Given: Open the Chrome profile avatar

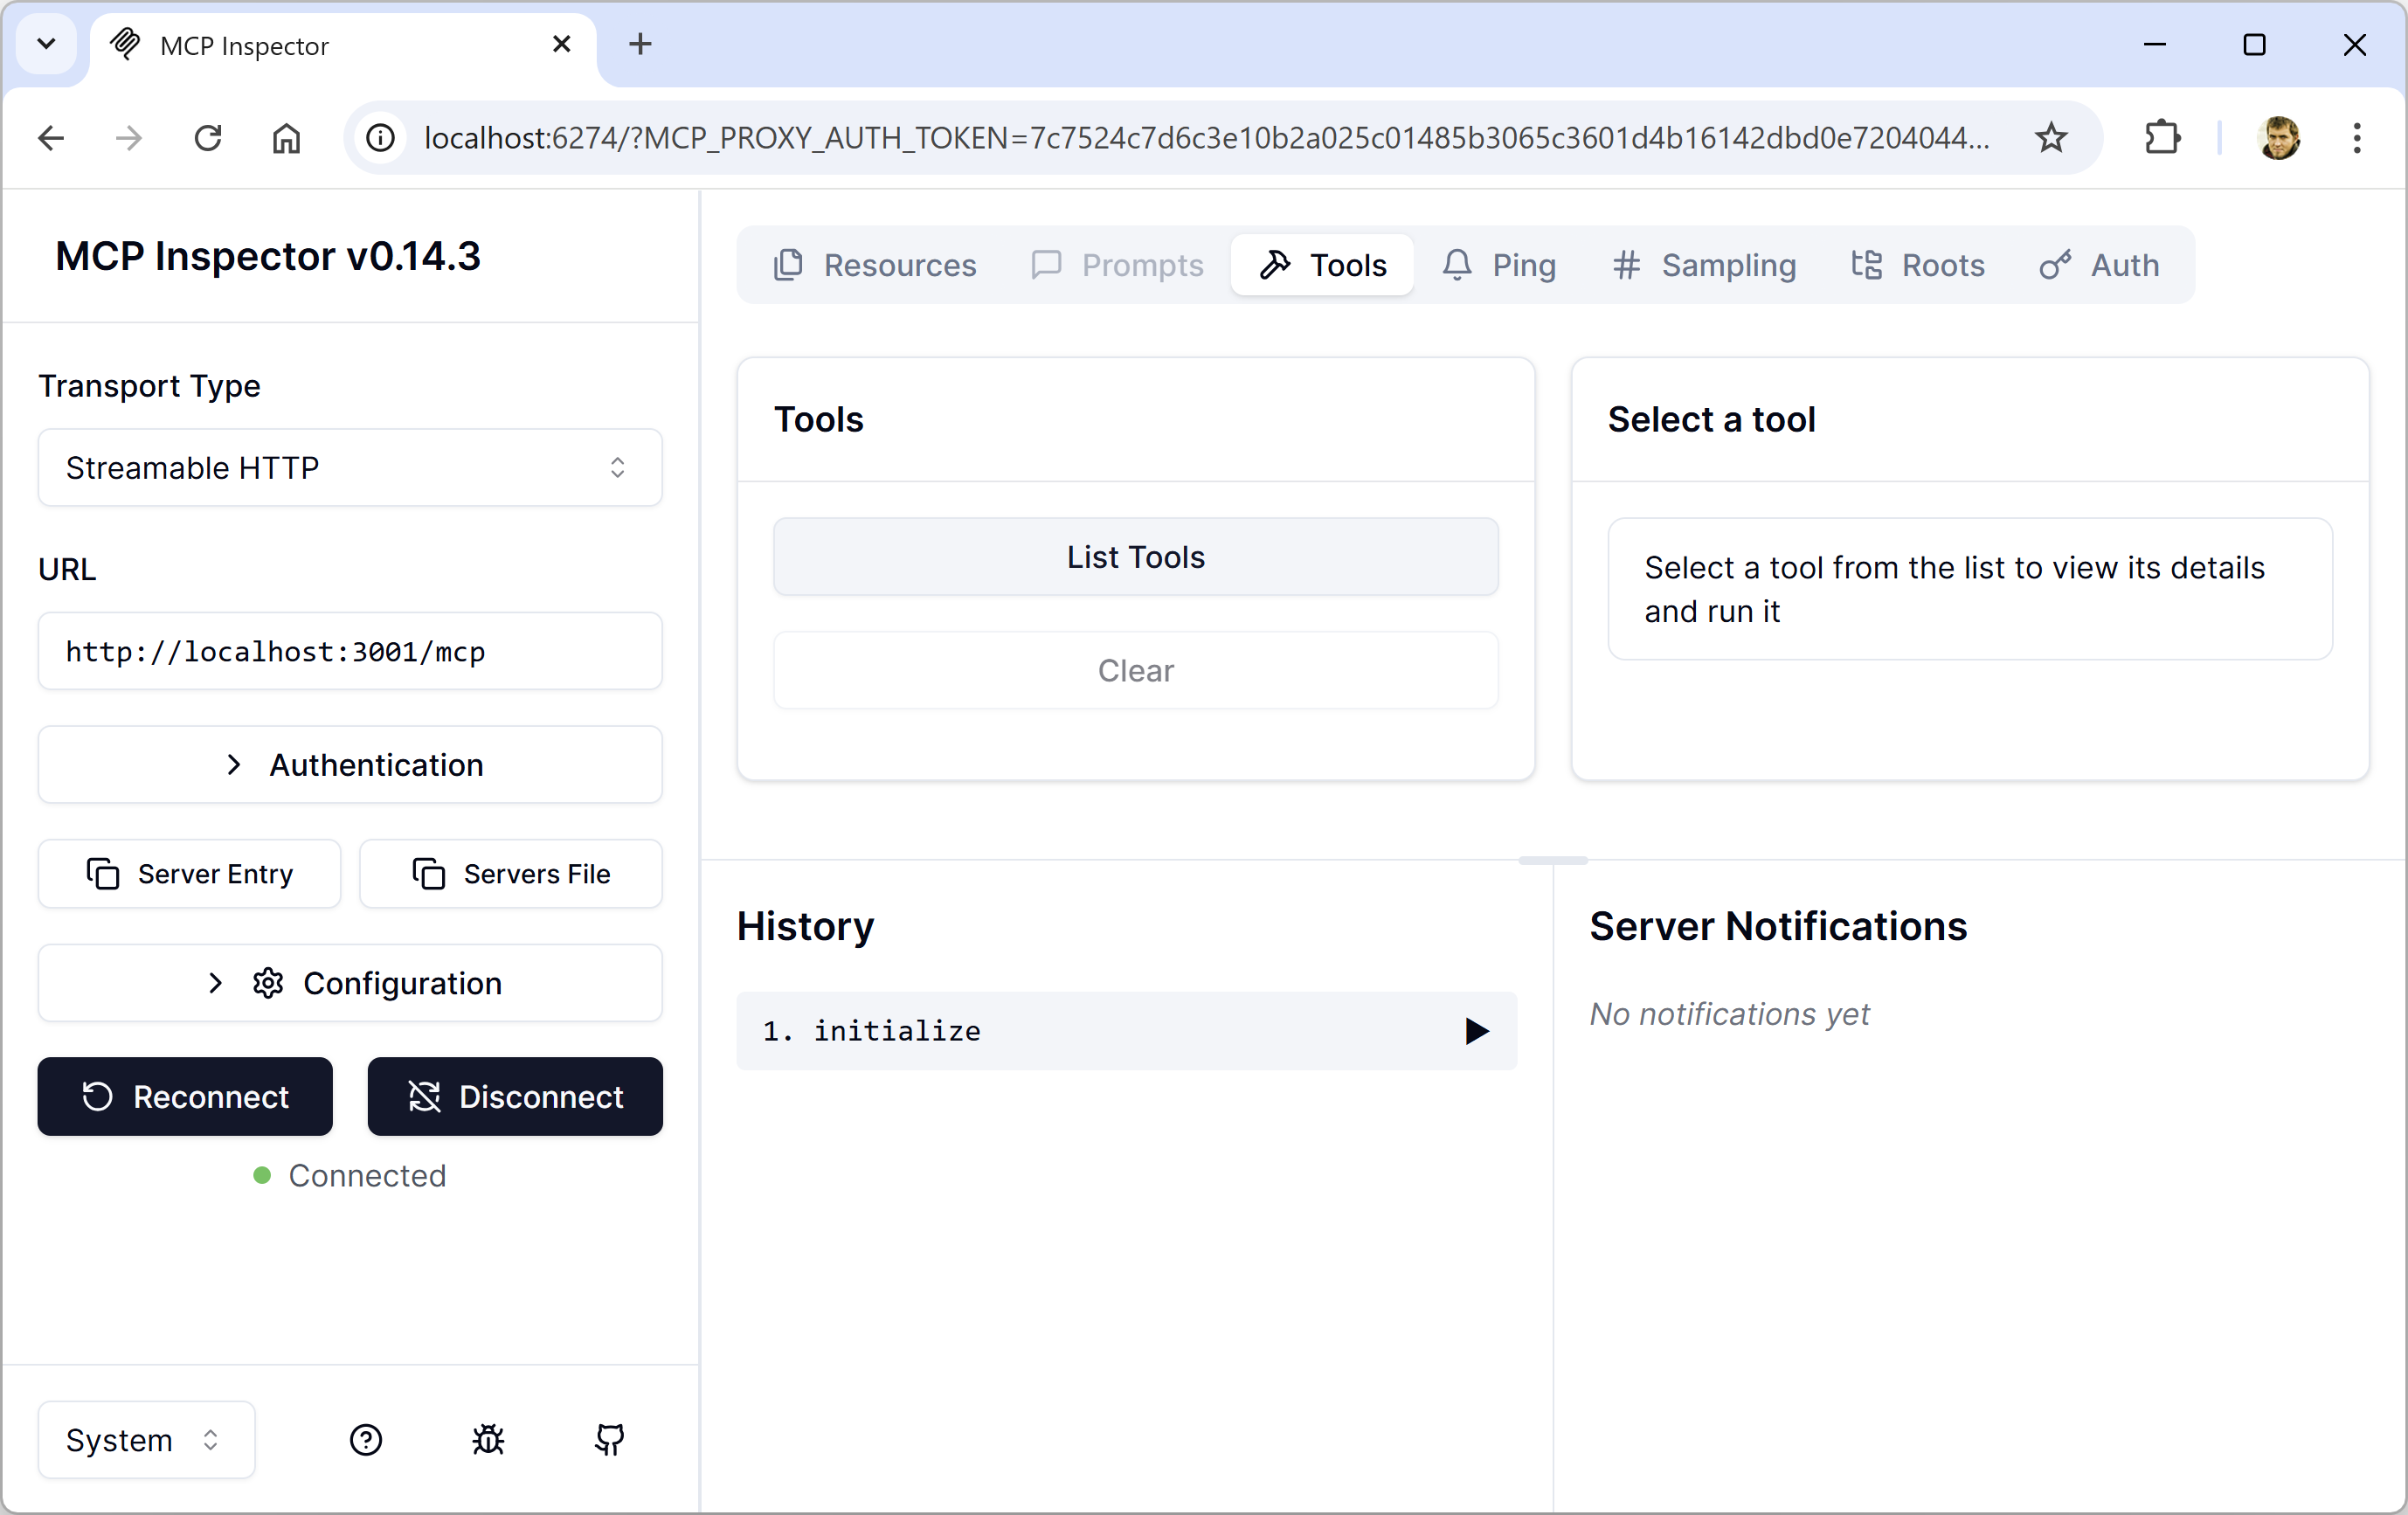Looking at the screenshot, I should tap(2279, 138).
